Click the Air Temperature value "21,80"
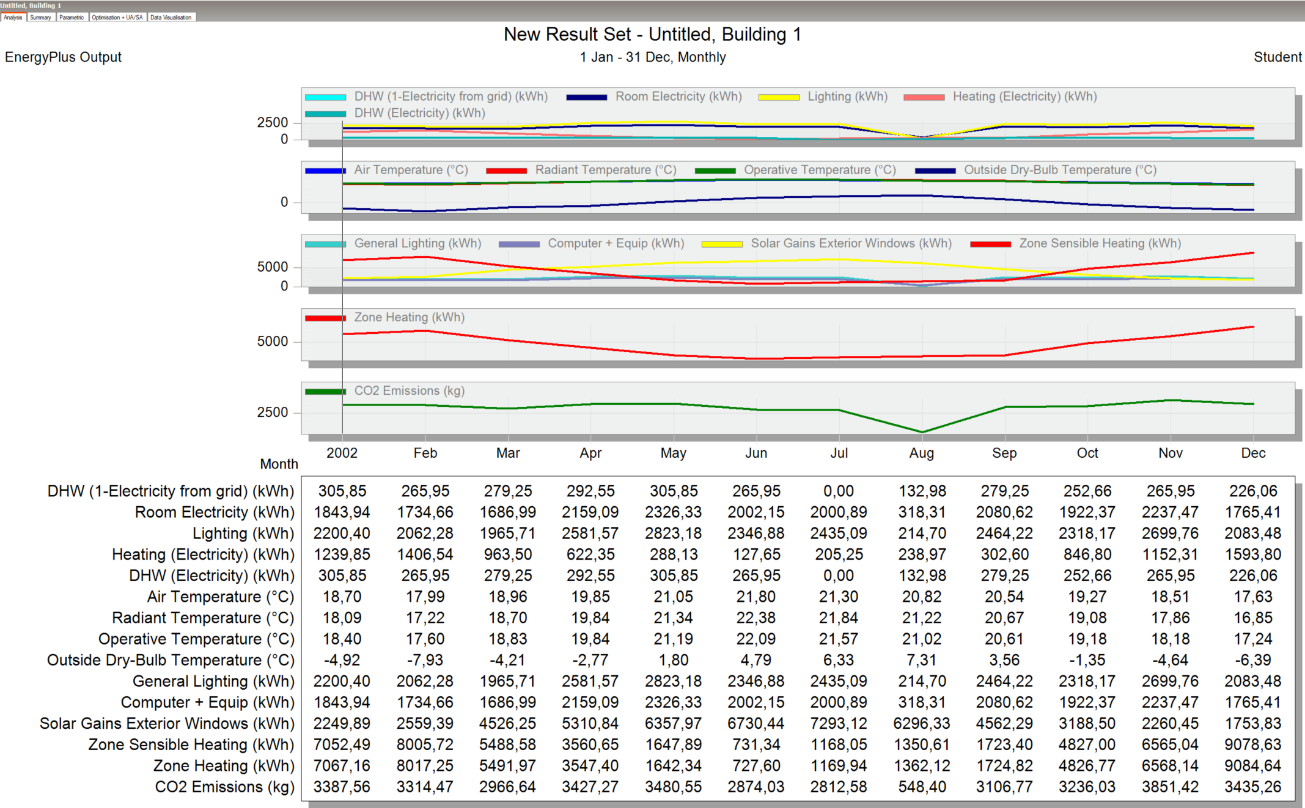This screenshot has height=808, width=1305. point(756,596)
